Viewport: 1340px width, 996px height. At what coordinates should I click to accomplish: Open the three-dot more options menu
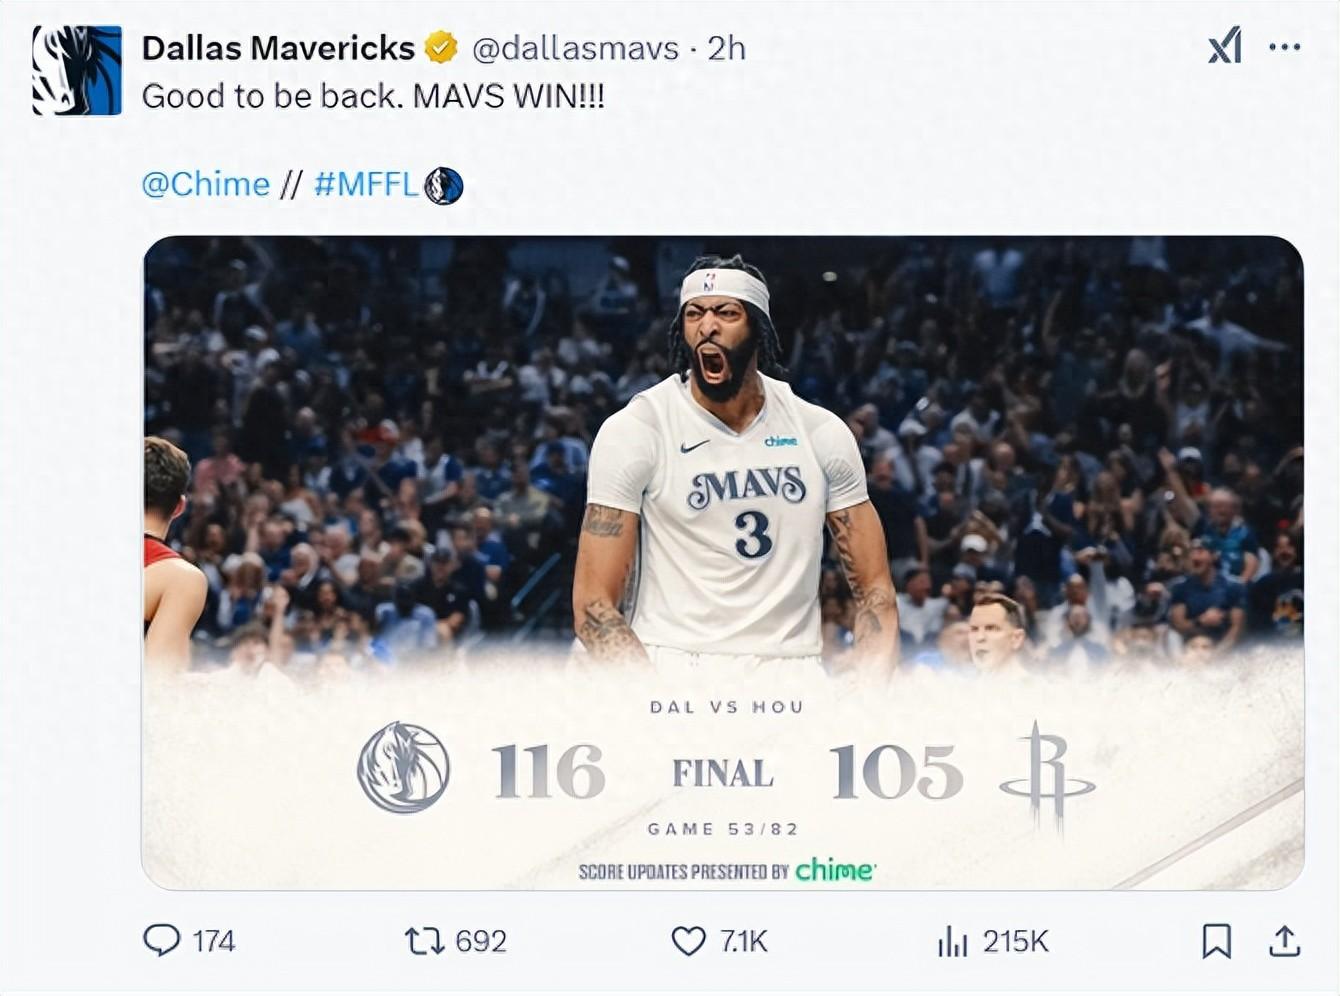tap(1284, 47)
